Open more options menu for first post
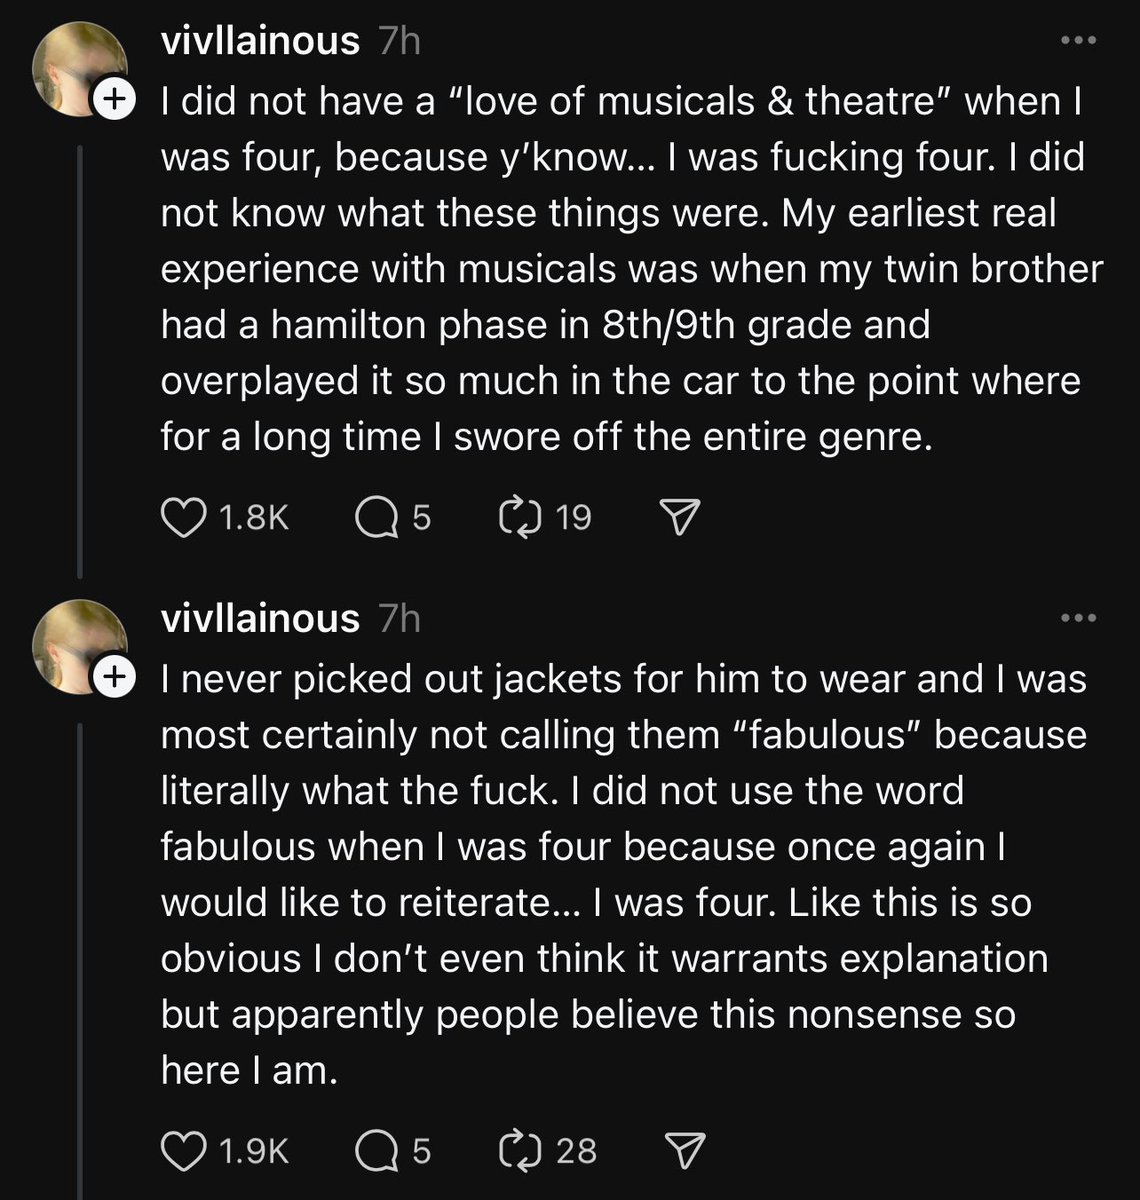The height and width of the screenshot is (1200, 1140). pos(1078,41)
